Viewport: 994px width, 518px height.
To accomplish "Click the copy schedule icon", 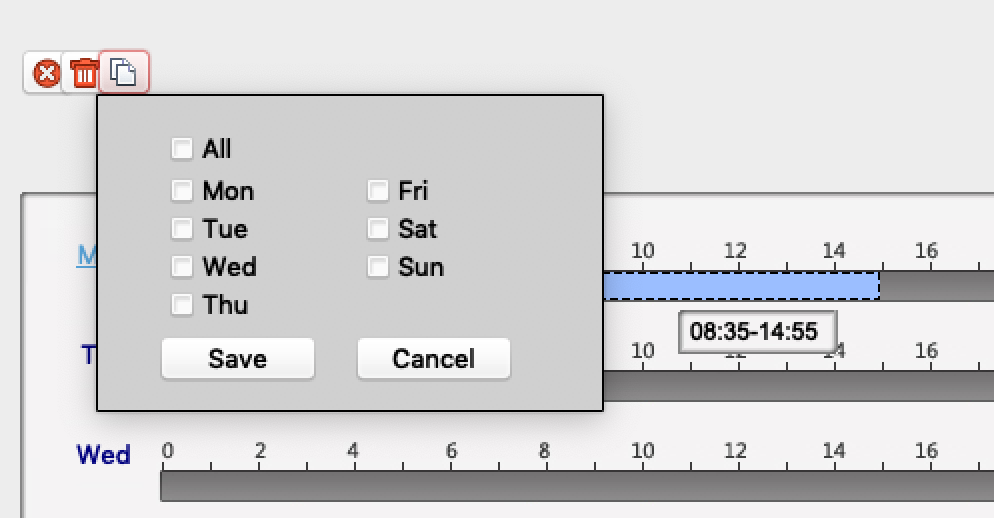I will click(124, 73).
